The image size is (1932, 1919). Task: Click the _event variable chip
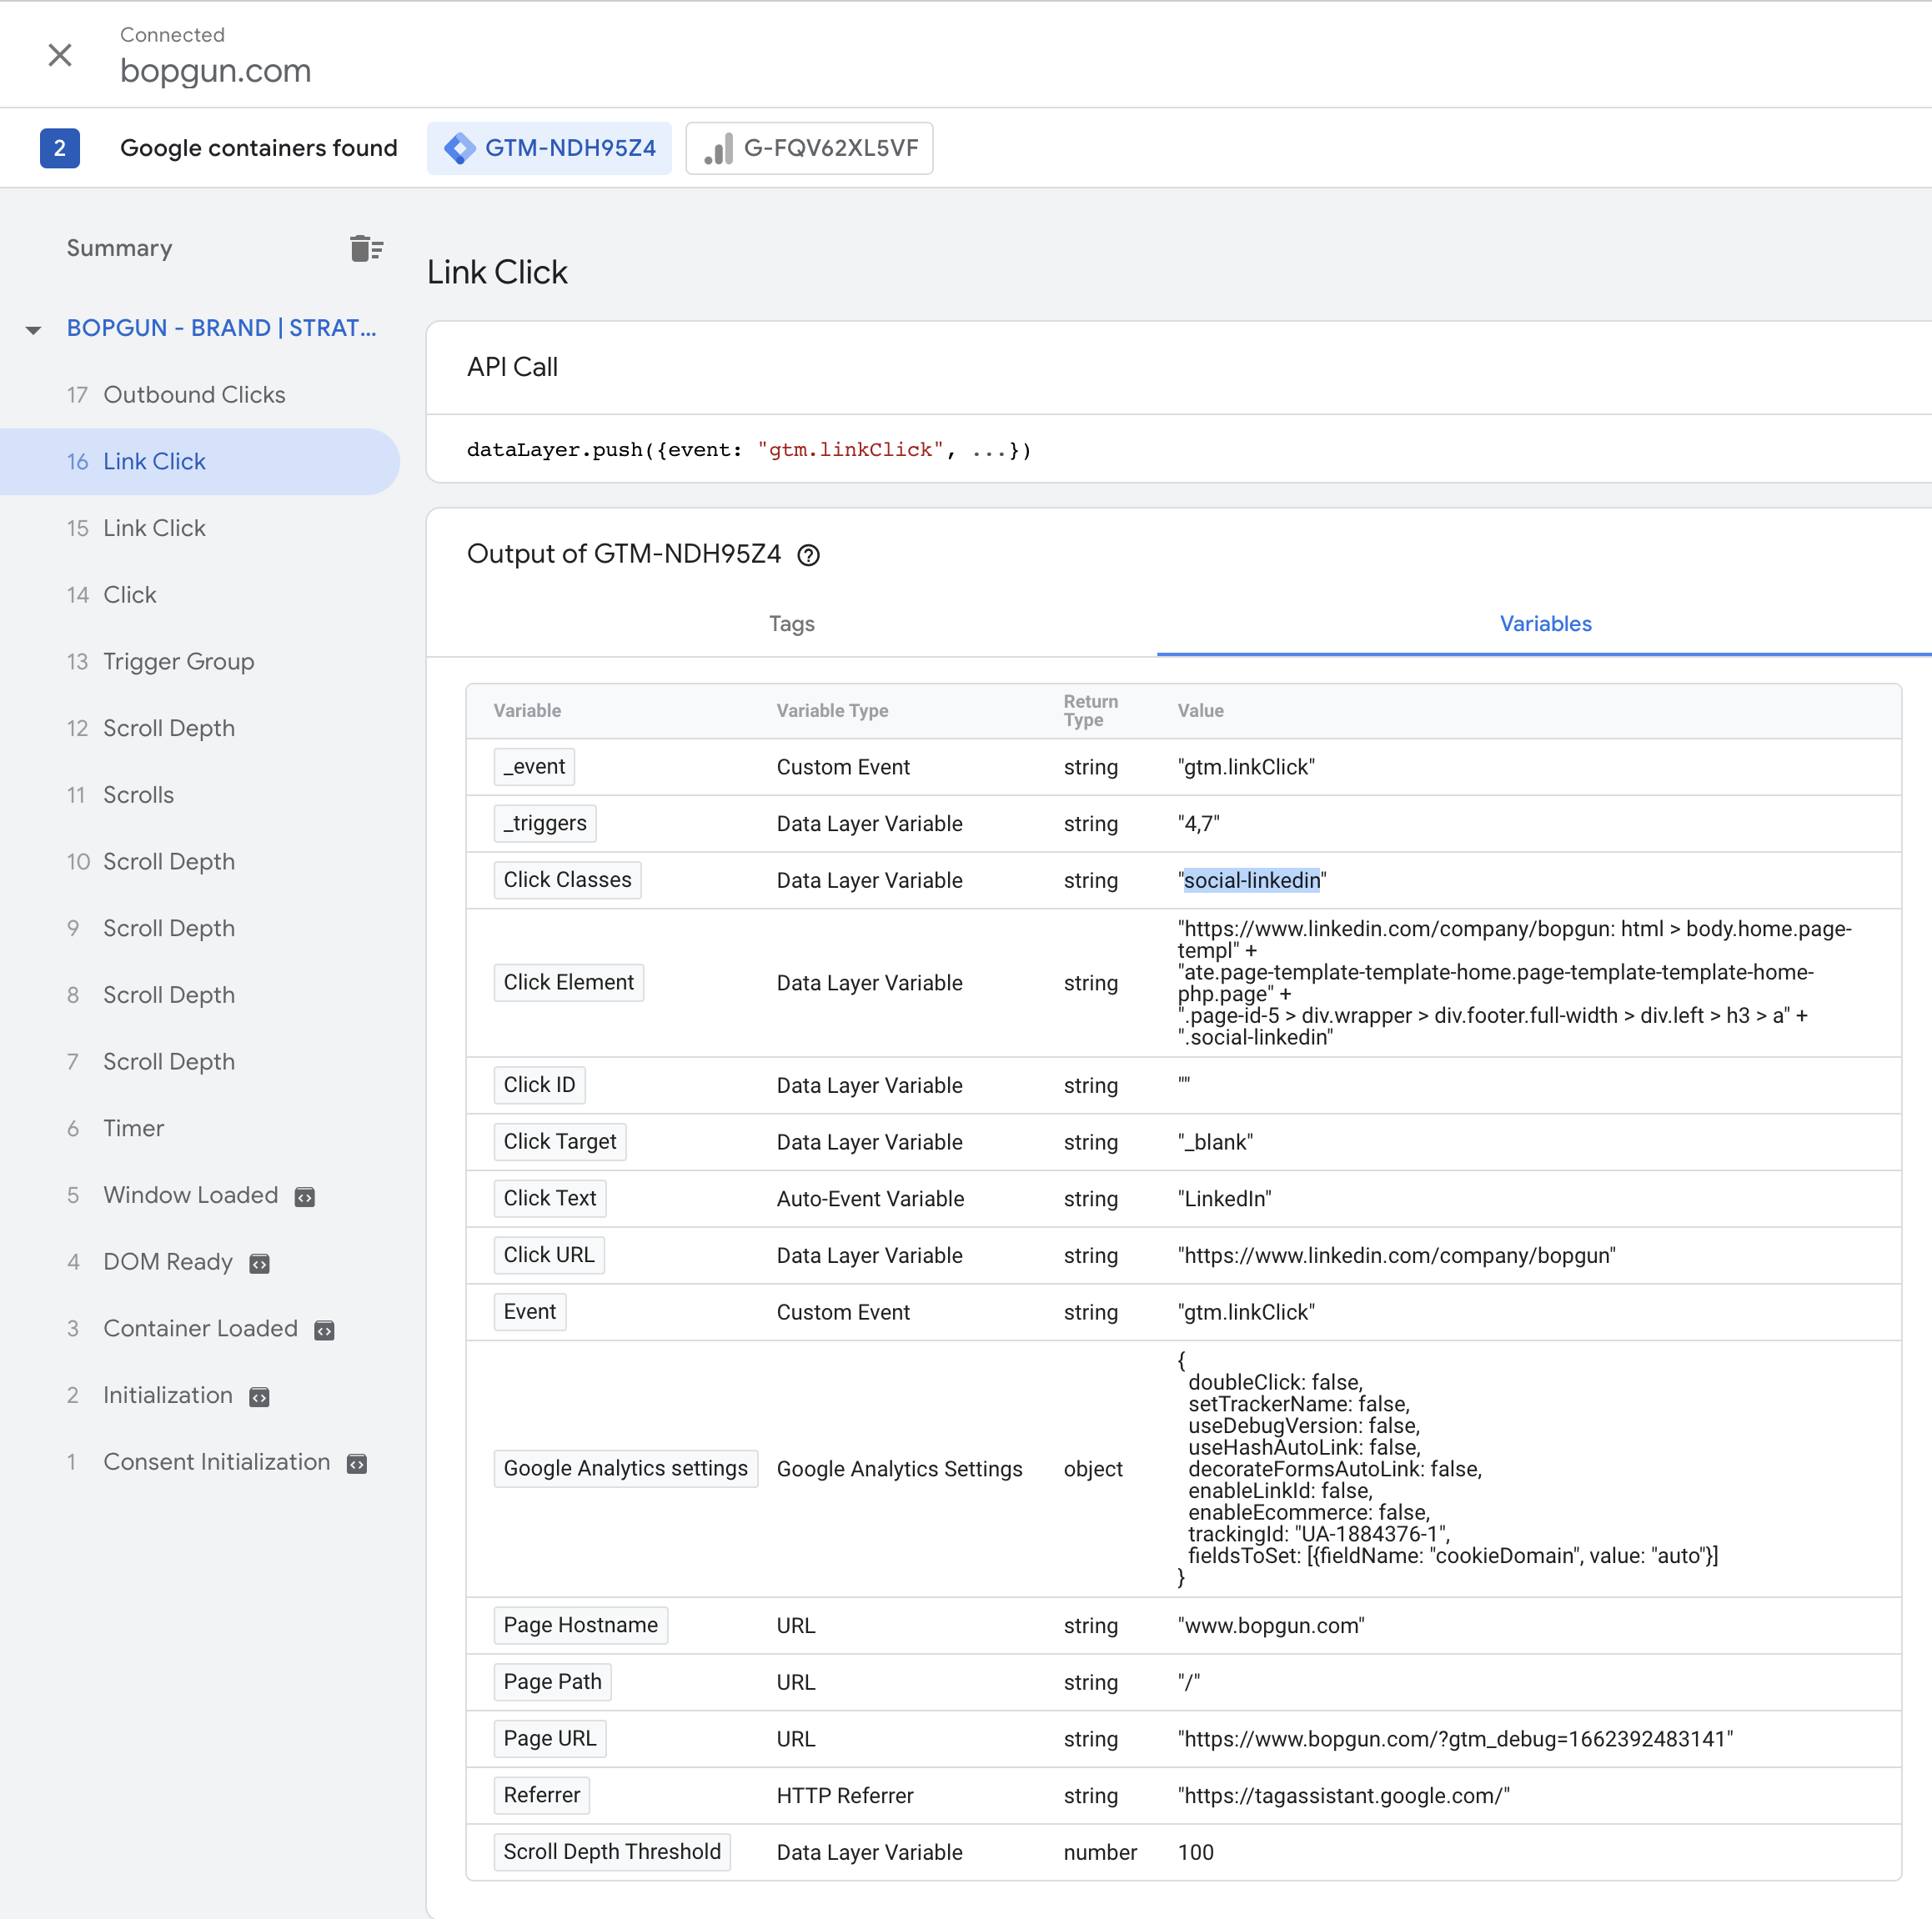pyautogui.click(x=534, y=767)
